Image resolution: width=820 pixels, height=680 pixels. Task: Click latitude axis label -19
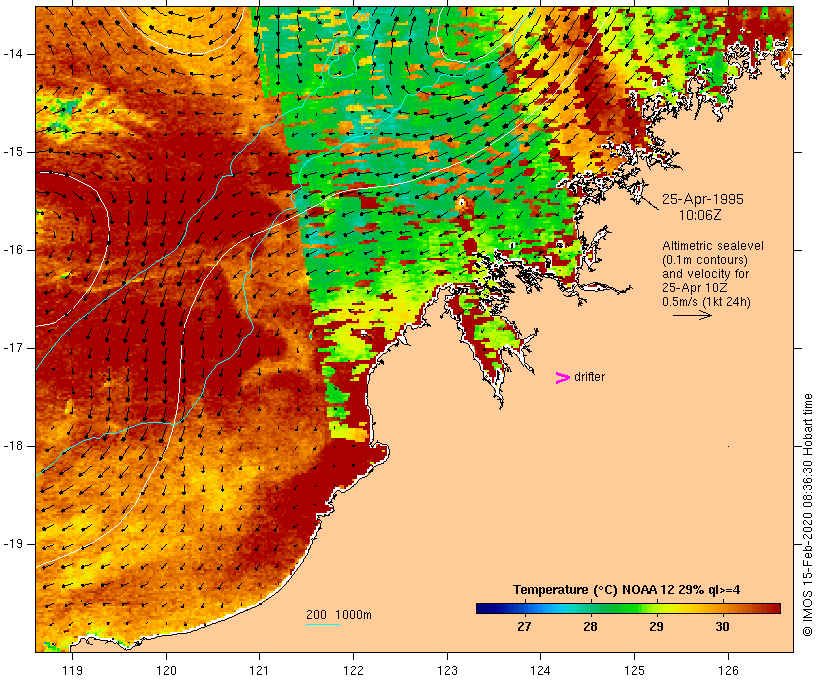coord(13,544)
